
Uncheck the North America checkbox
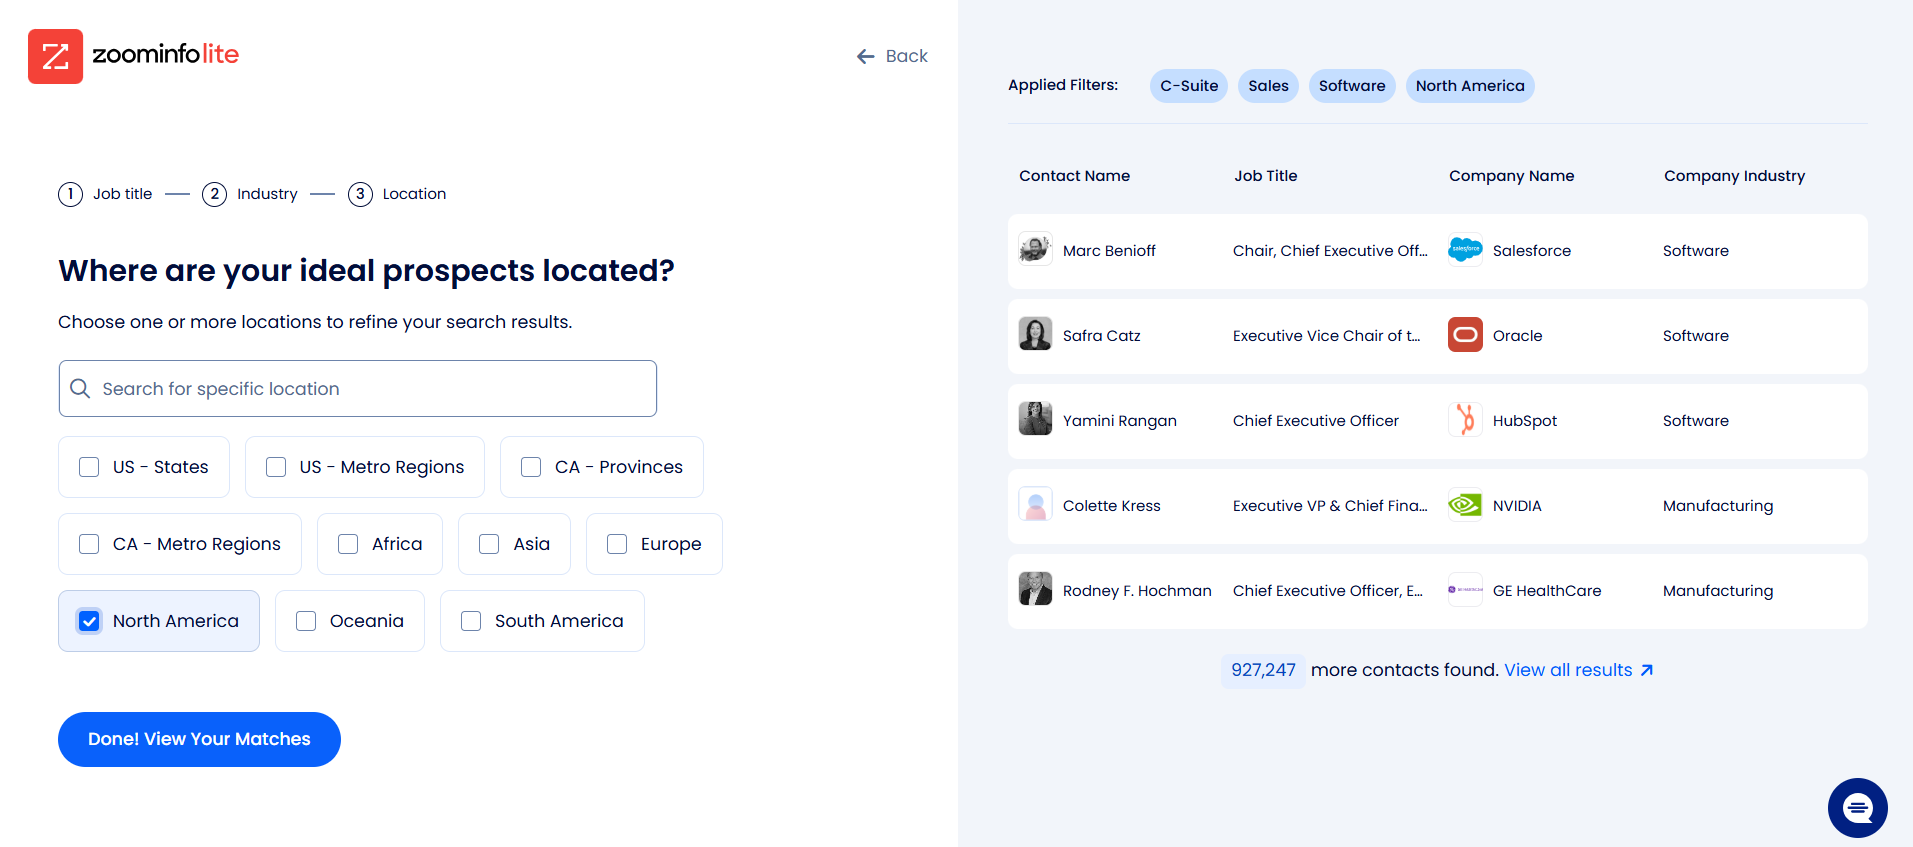[x=89, y=621]
